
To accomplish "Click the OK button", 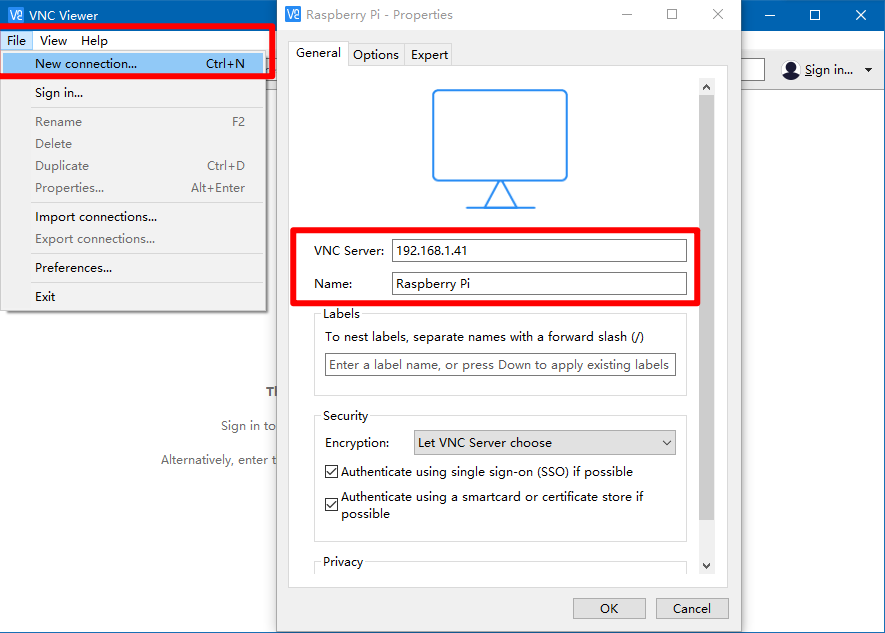I will (609, 608).
